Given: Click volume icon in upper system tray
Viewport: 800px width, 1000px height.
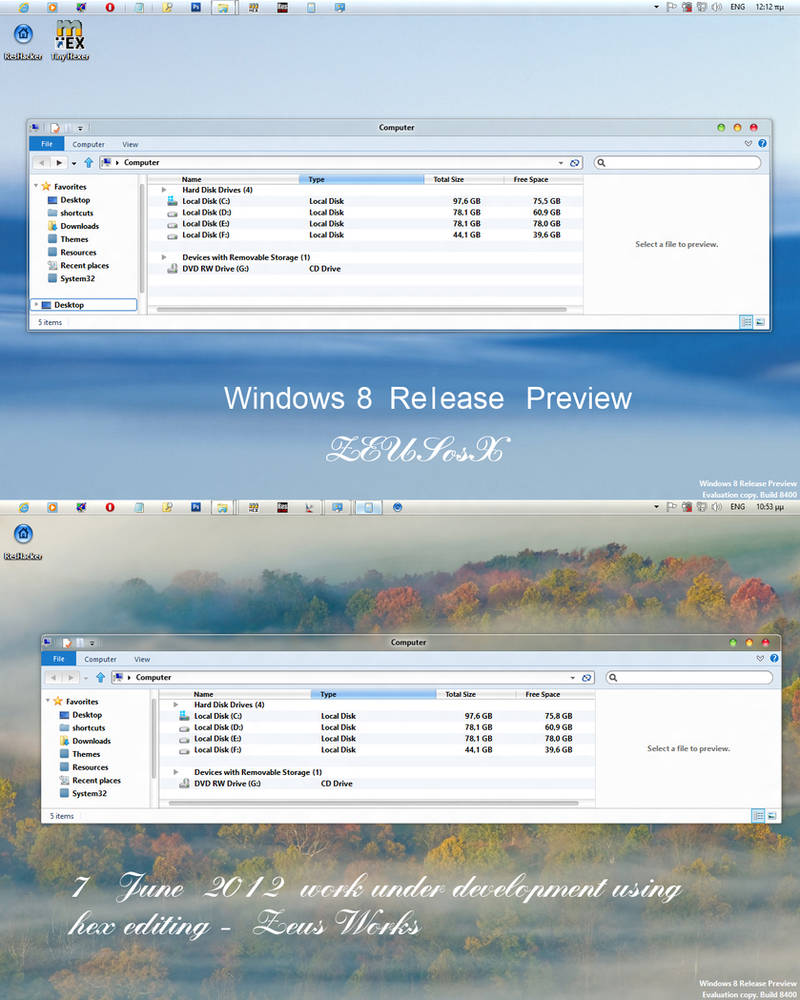Looking at the screenshot, I should tap(716, 7).
